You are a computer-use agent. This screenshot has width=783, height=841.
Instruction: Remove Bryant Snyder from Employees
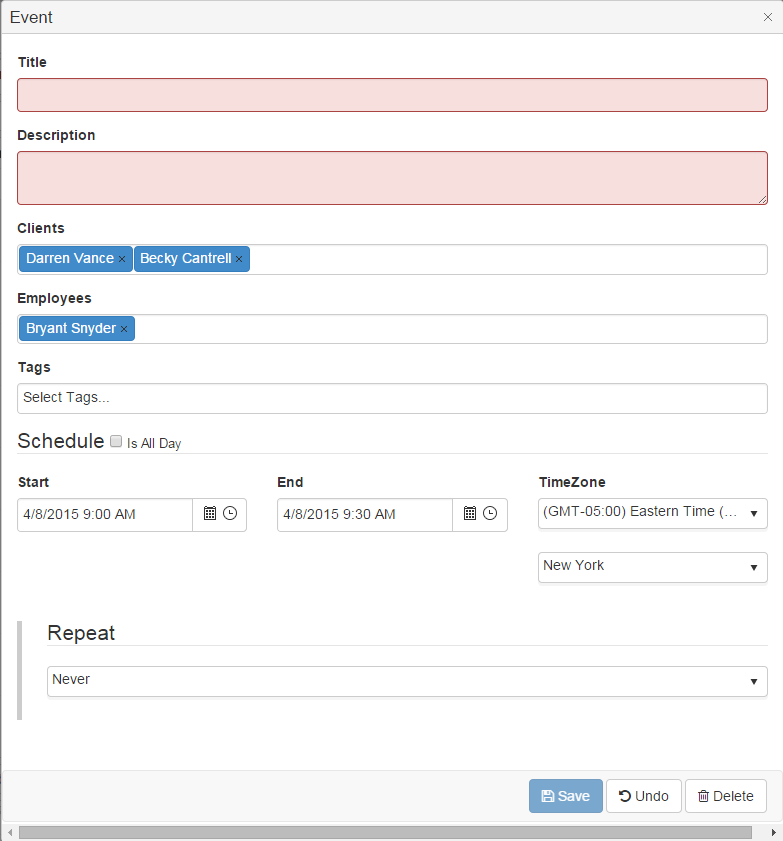click(x=124, y=329)
